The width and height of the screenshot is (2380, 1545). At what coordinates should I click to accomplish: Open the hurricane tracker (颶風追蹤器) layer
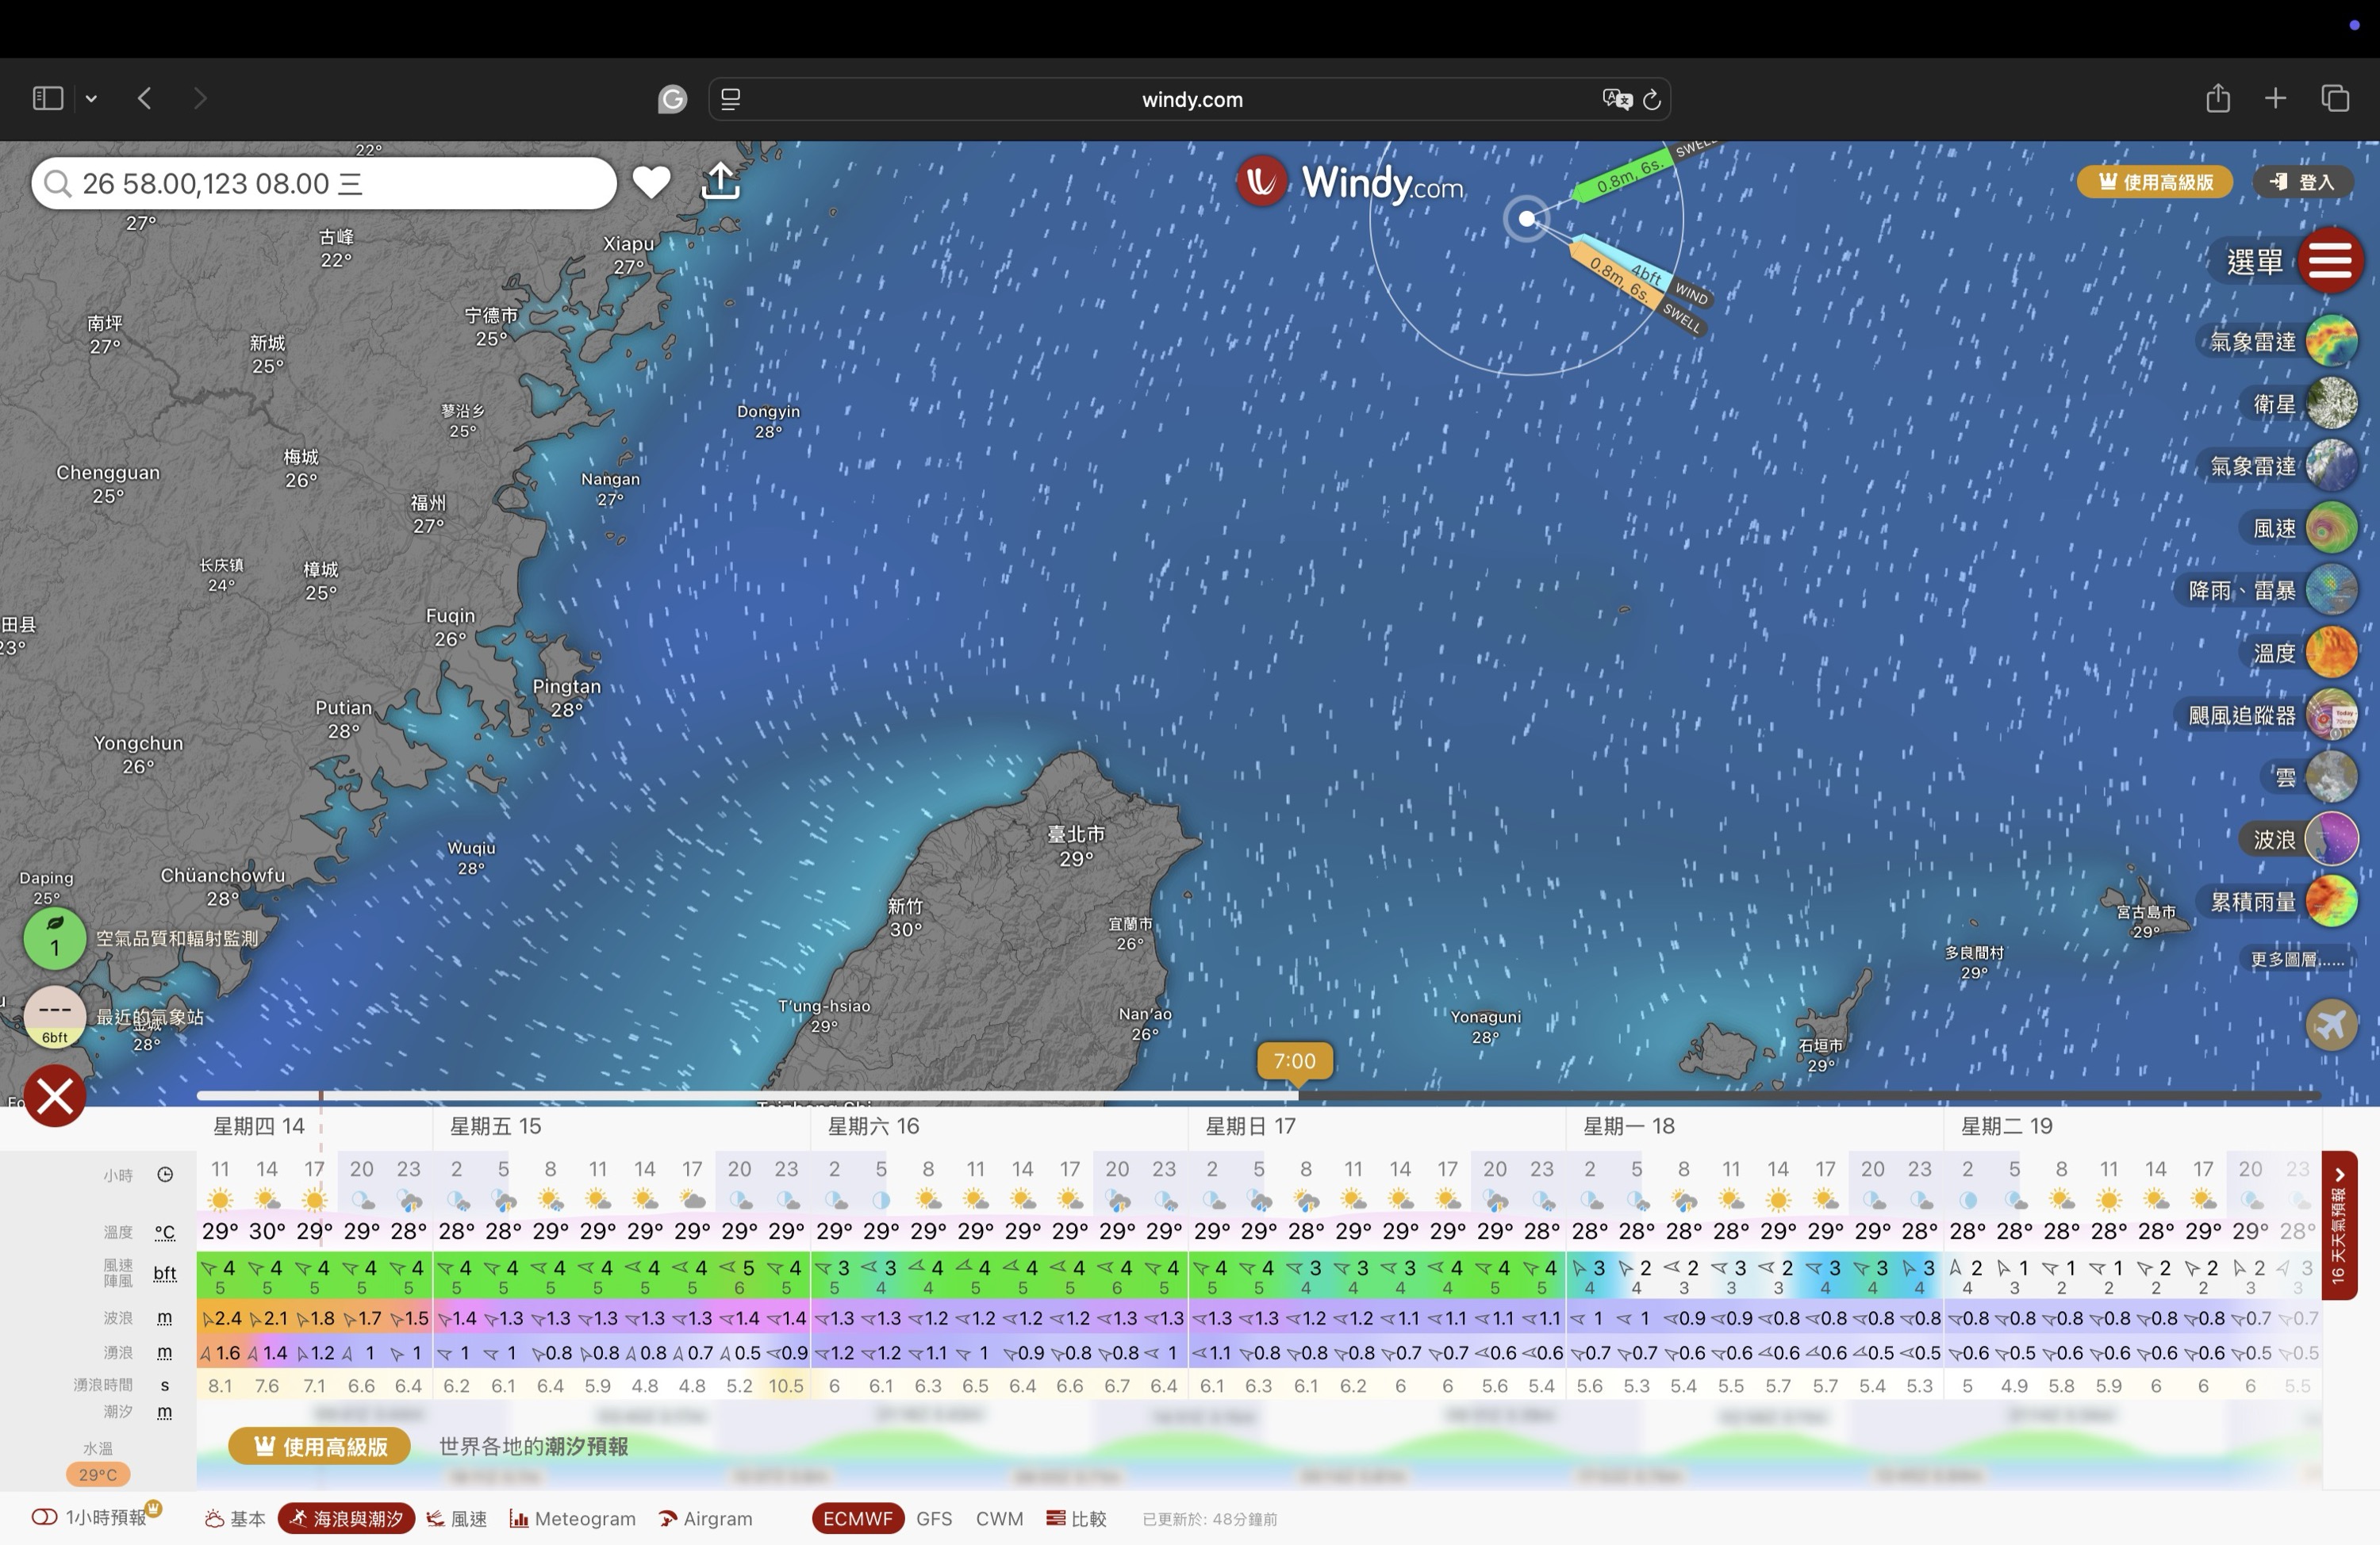click(2331, 716)
